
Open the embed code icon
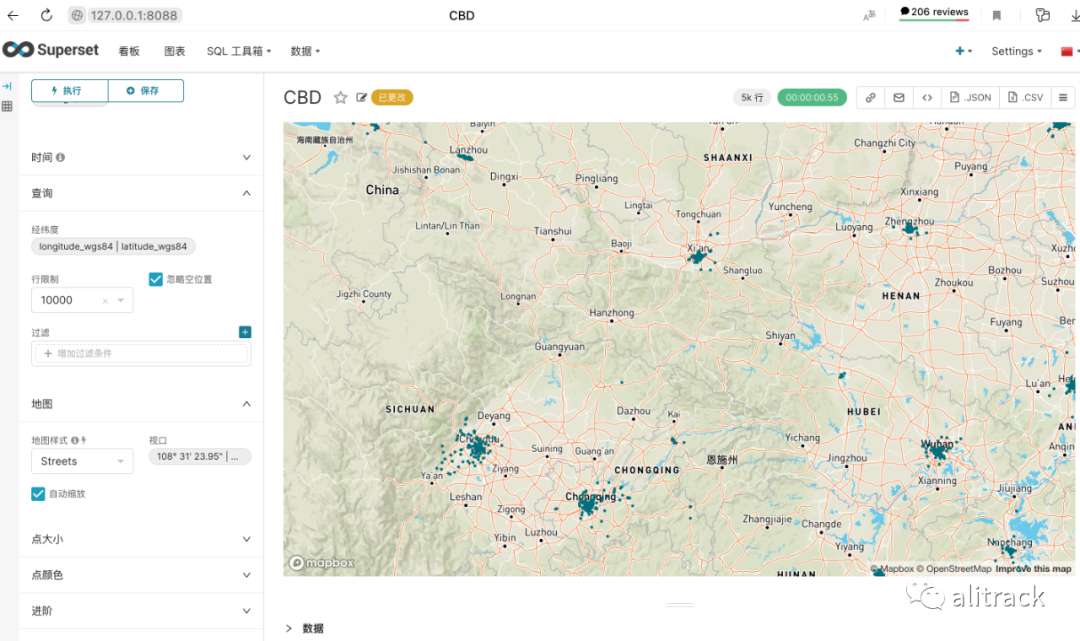tap(927, 98)
